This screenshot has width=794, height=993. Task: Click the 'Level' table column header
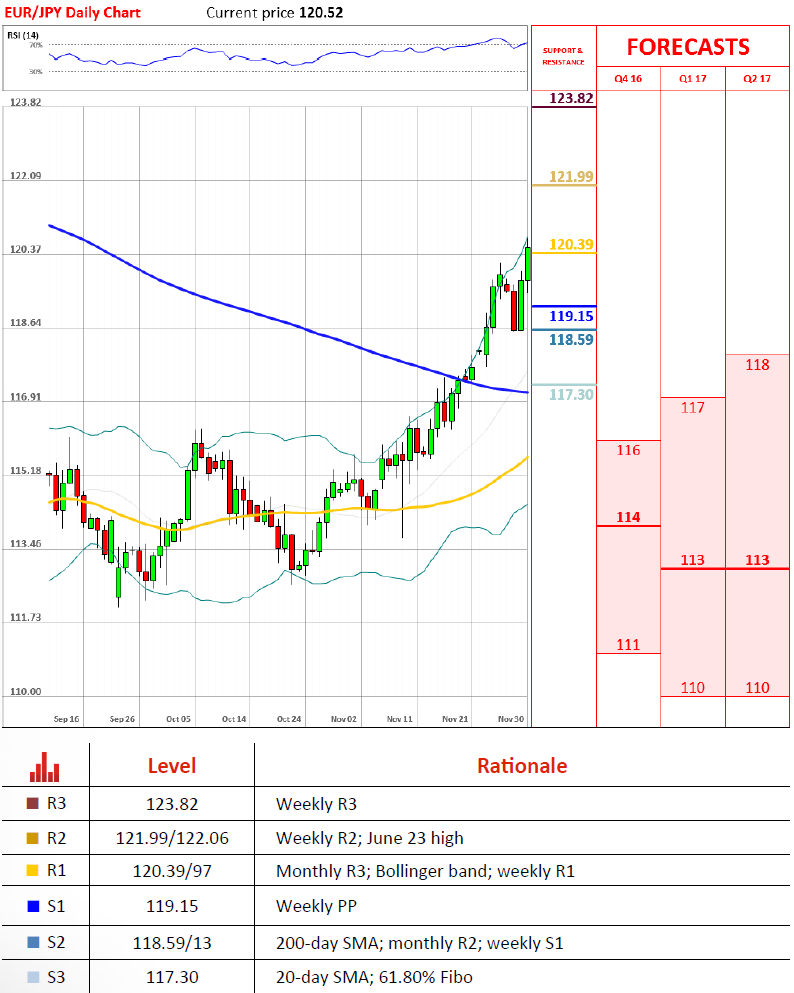pyautogui.click(x=172, y=766)
